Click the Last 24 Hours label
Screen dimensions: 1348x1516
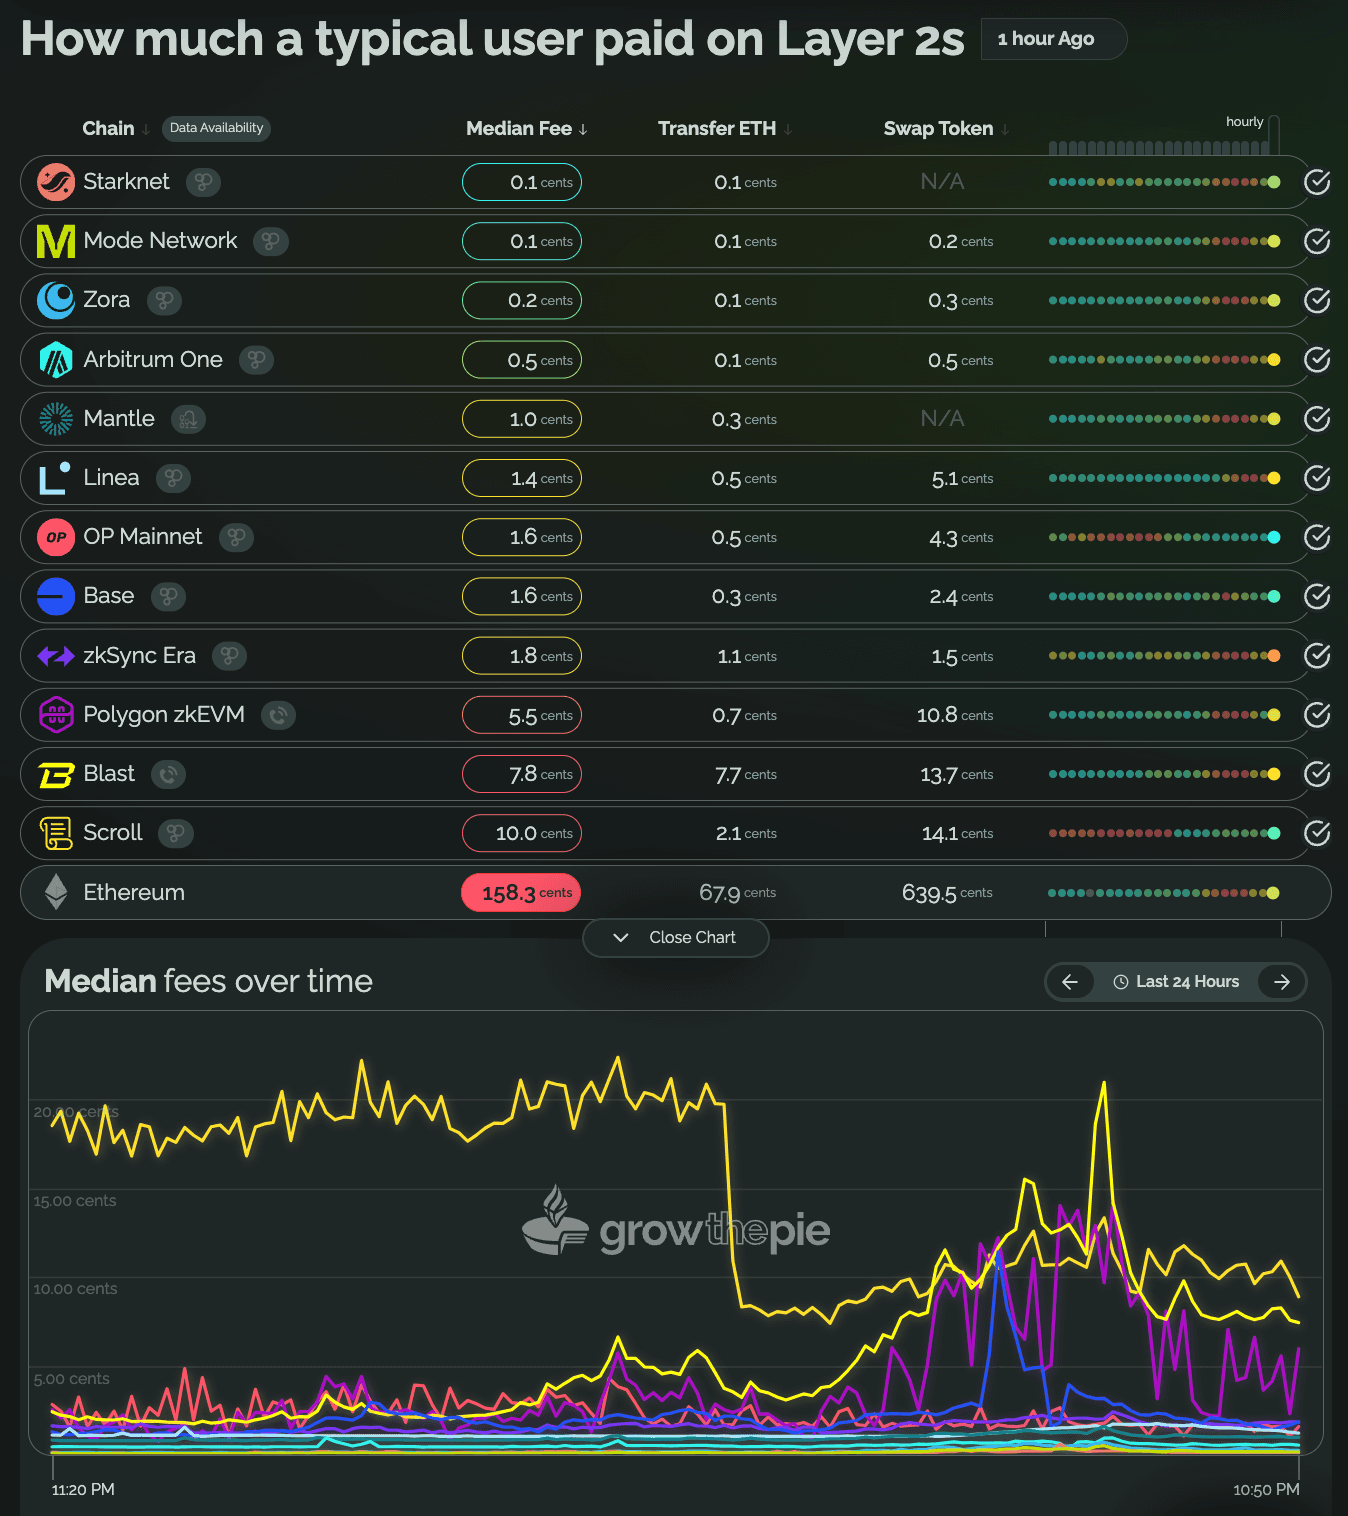pyautogui.click(x=1176, y=982)
